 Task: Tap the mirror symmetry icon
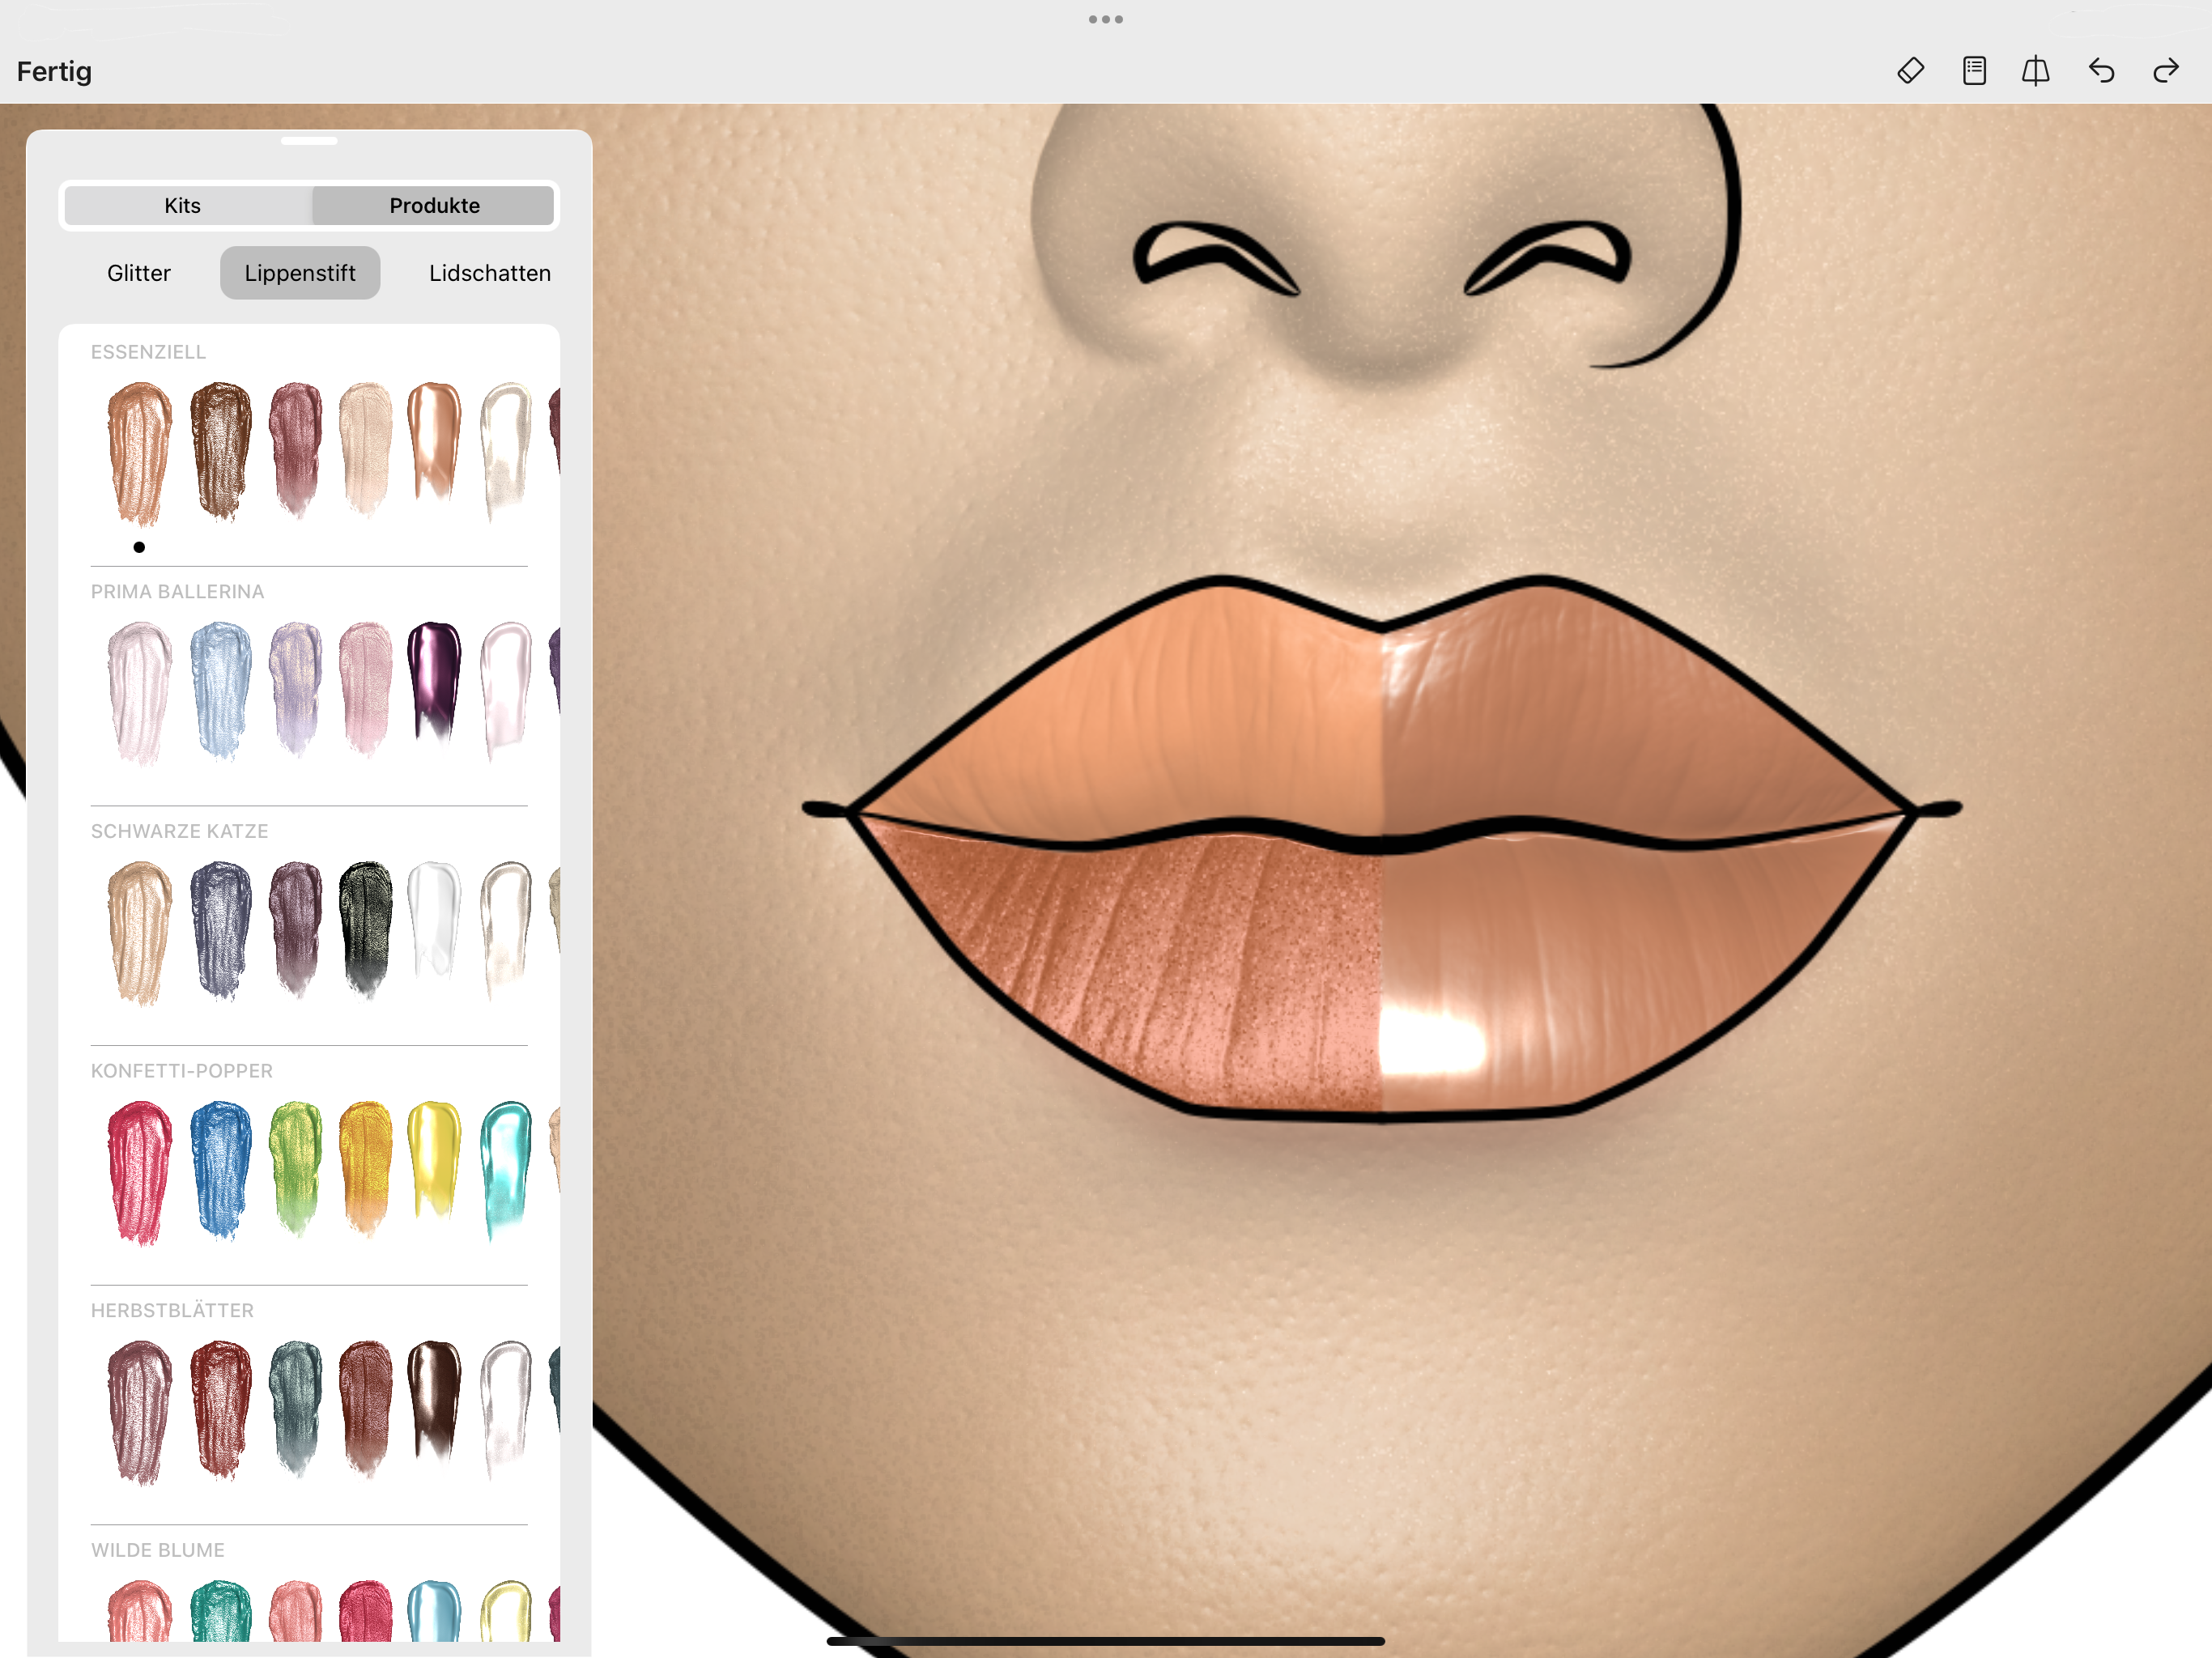(2036, 71)
